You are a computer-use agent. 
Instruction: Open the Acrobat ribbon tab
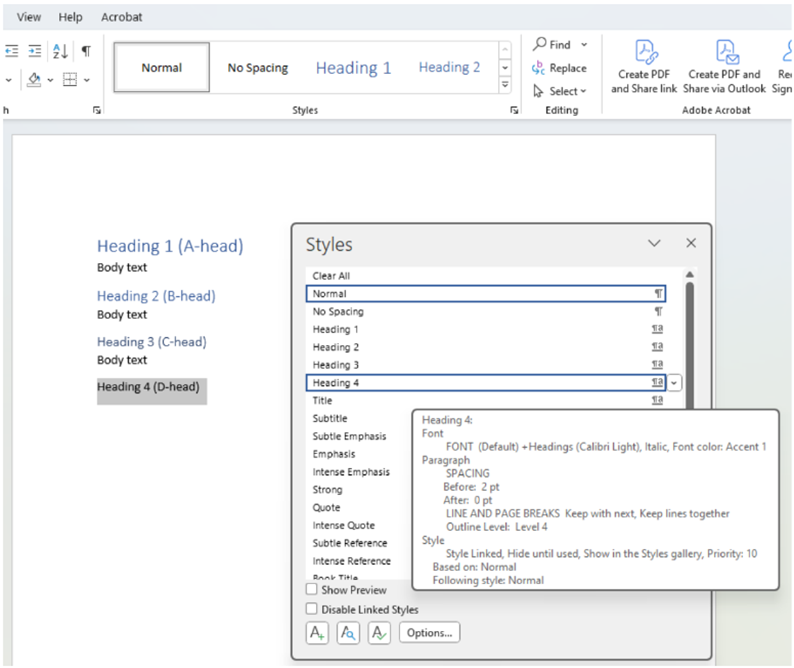click(122, 17)
